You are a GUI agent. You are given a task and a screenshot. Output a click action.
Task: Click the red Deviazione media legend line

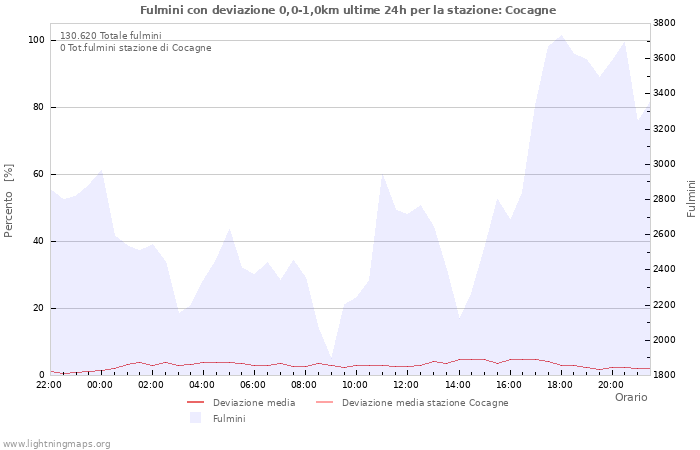pyautogui.click(x=196, y=402)
